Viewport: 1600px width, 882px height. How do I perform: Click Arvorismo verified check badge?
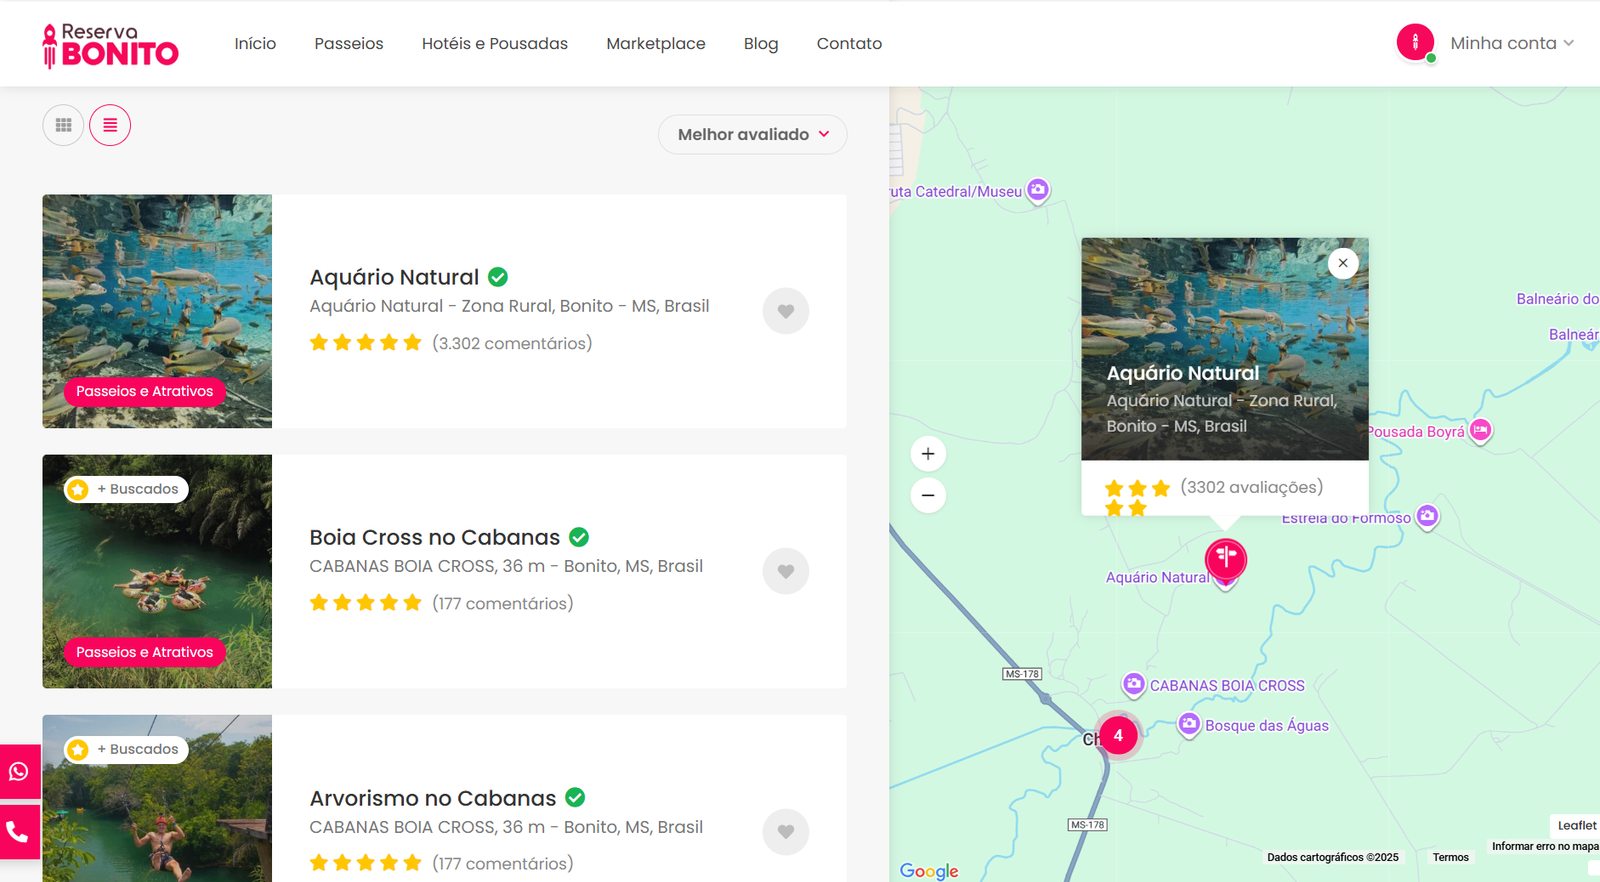pos(575,797)
